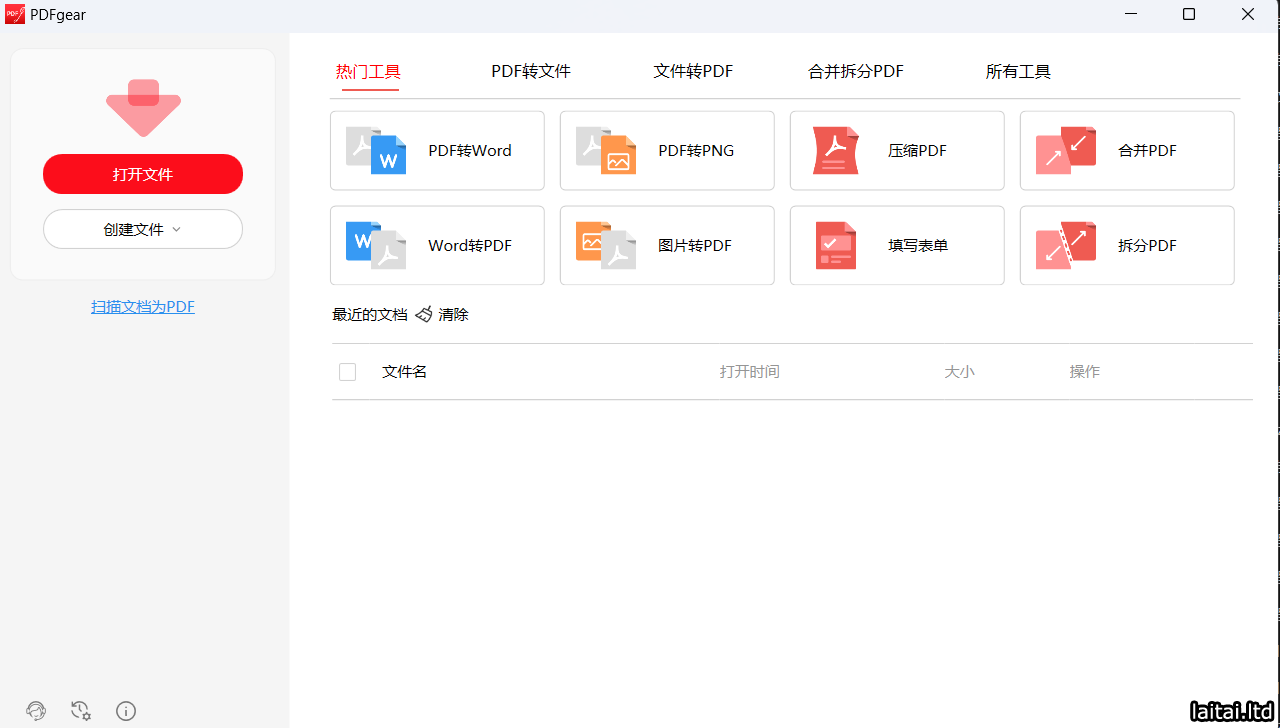This screenshot has height=728, width=1280.
Task: Open the 填写表单 fill form icon
Action: [x=836, y=245]
